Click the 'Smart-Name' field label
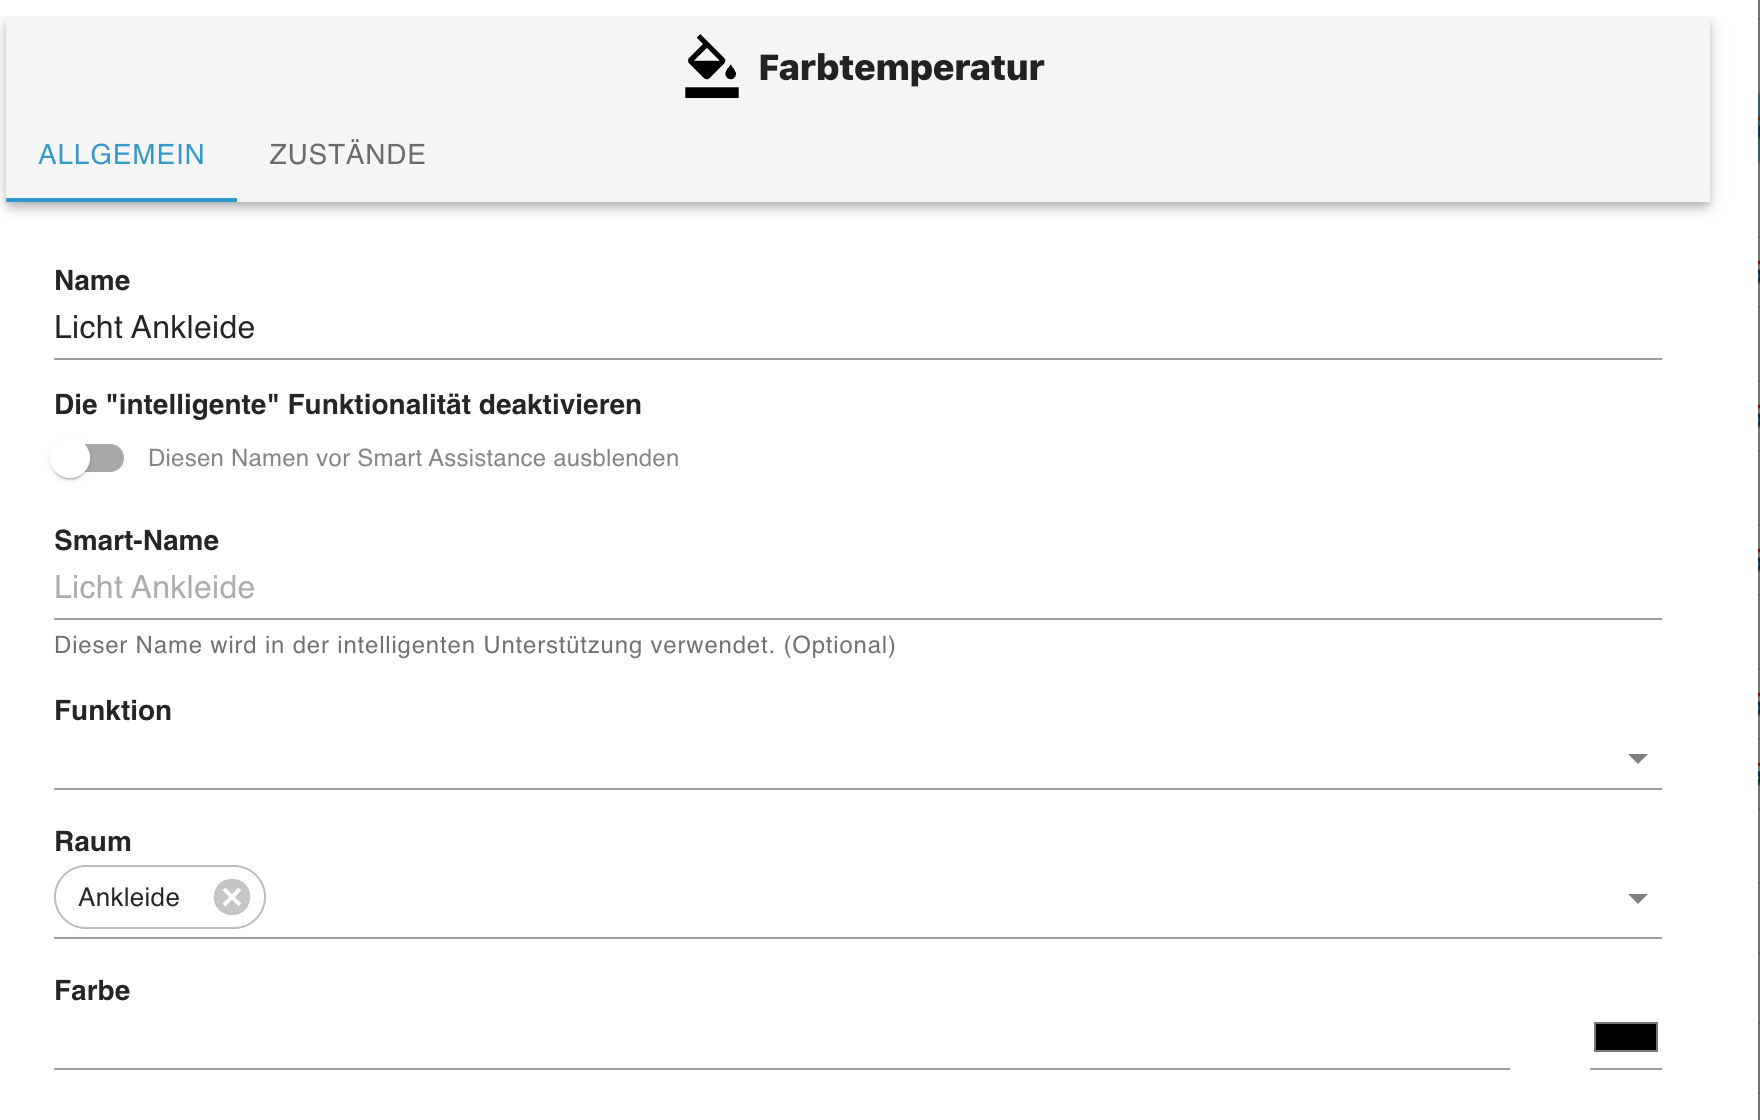Image resolution: width=1760 pixels, height=1120 pixels. tap(136, 541)
